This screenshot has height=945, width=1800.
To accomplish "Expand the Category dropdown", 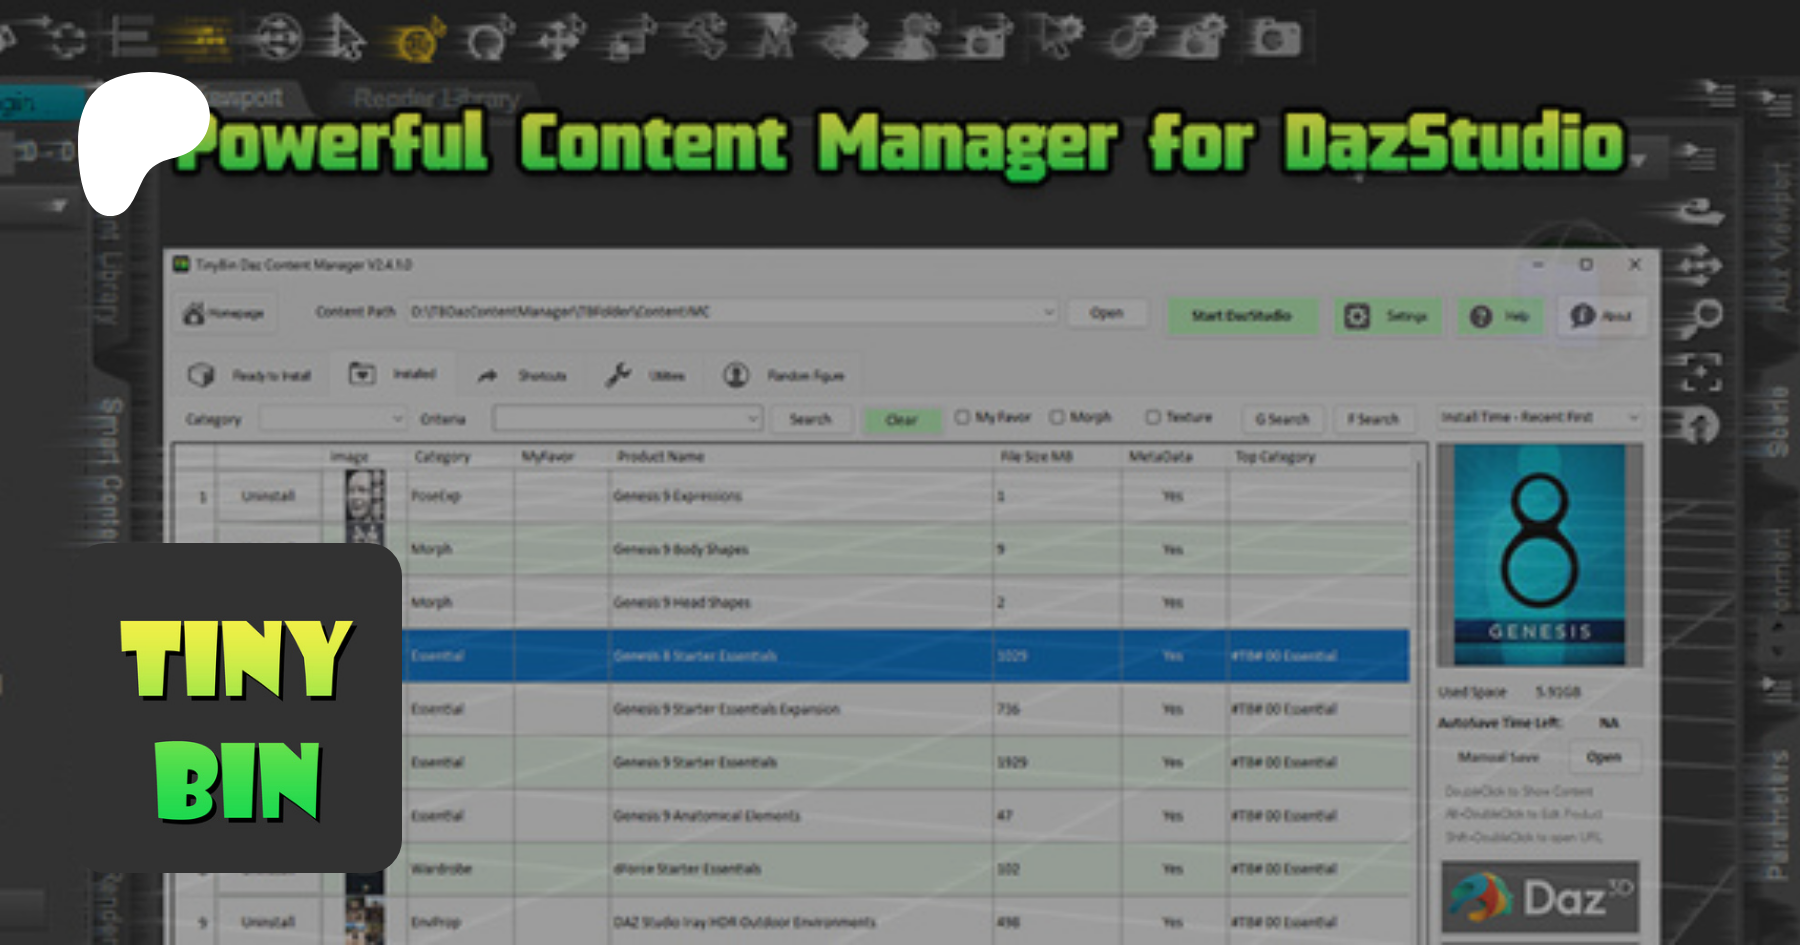I will 333,418.
